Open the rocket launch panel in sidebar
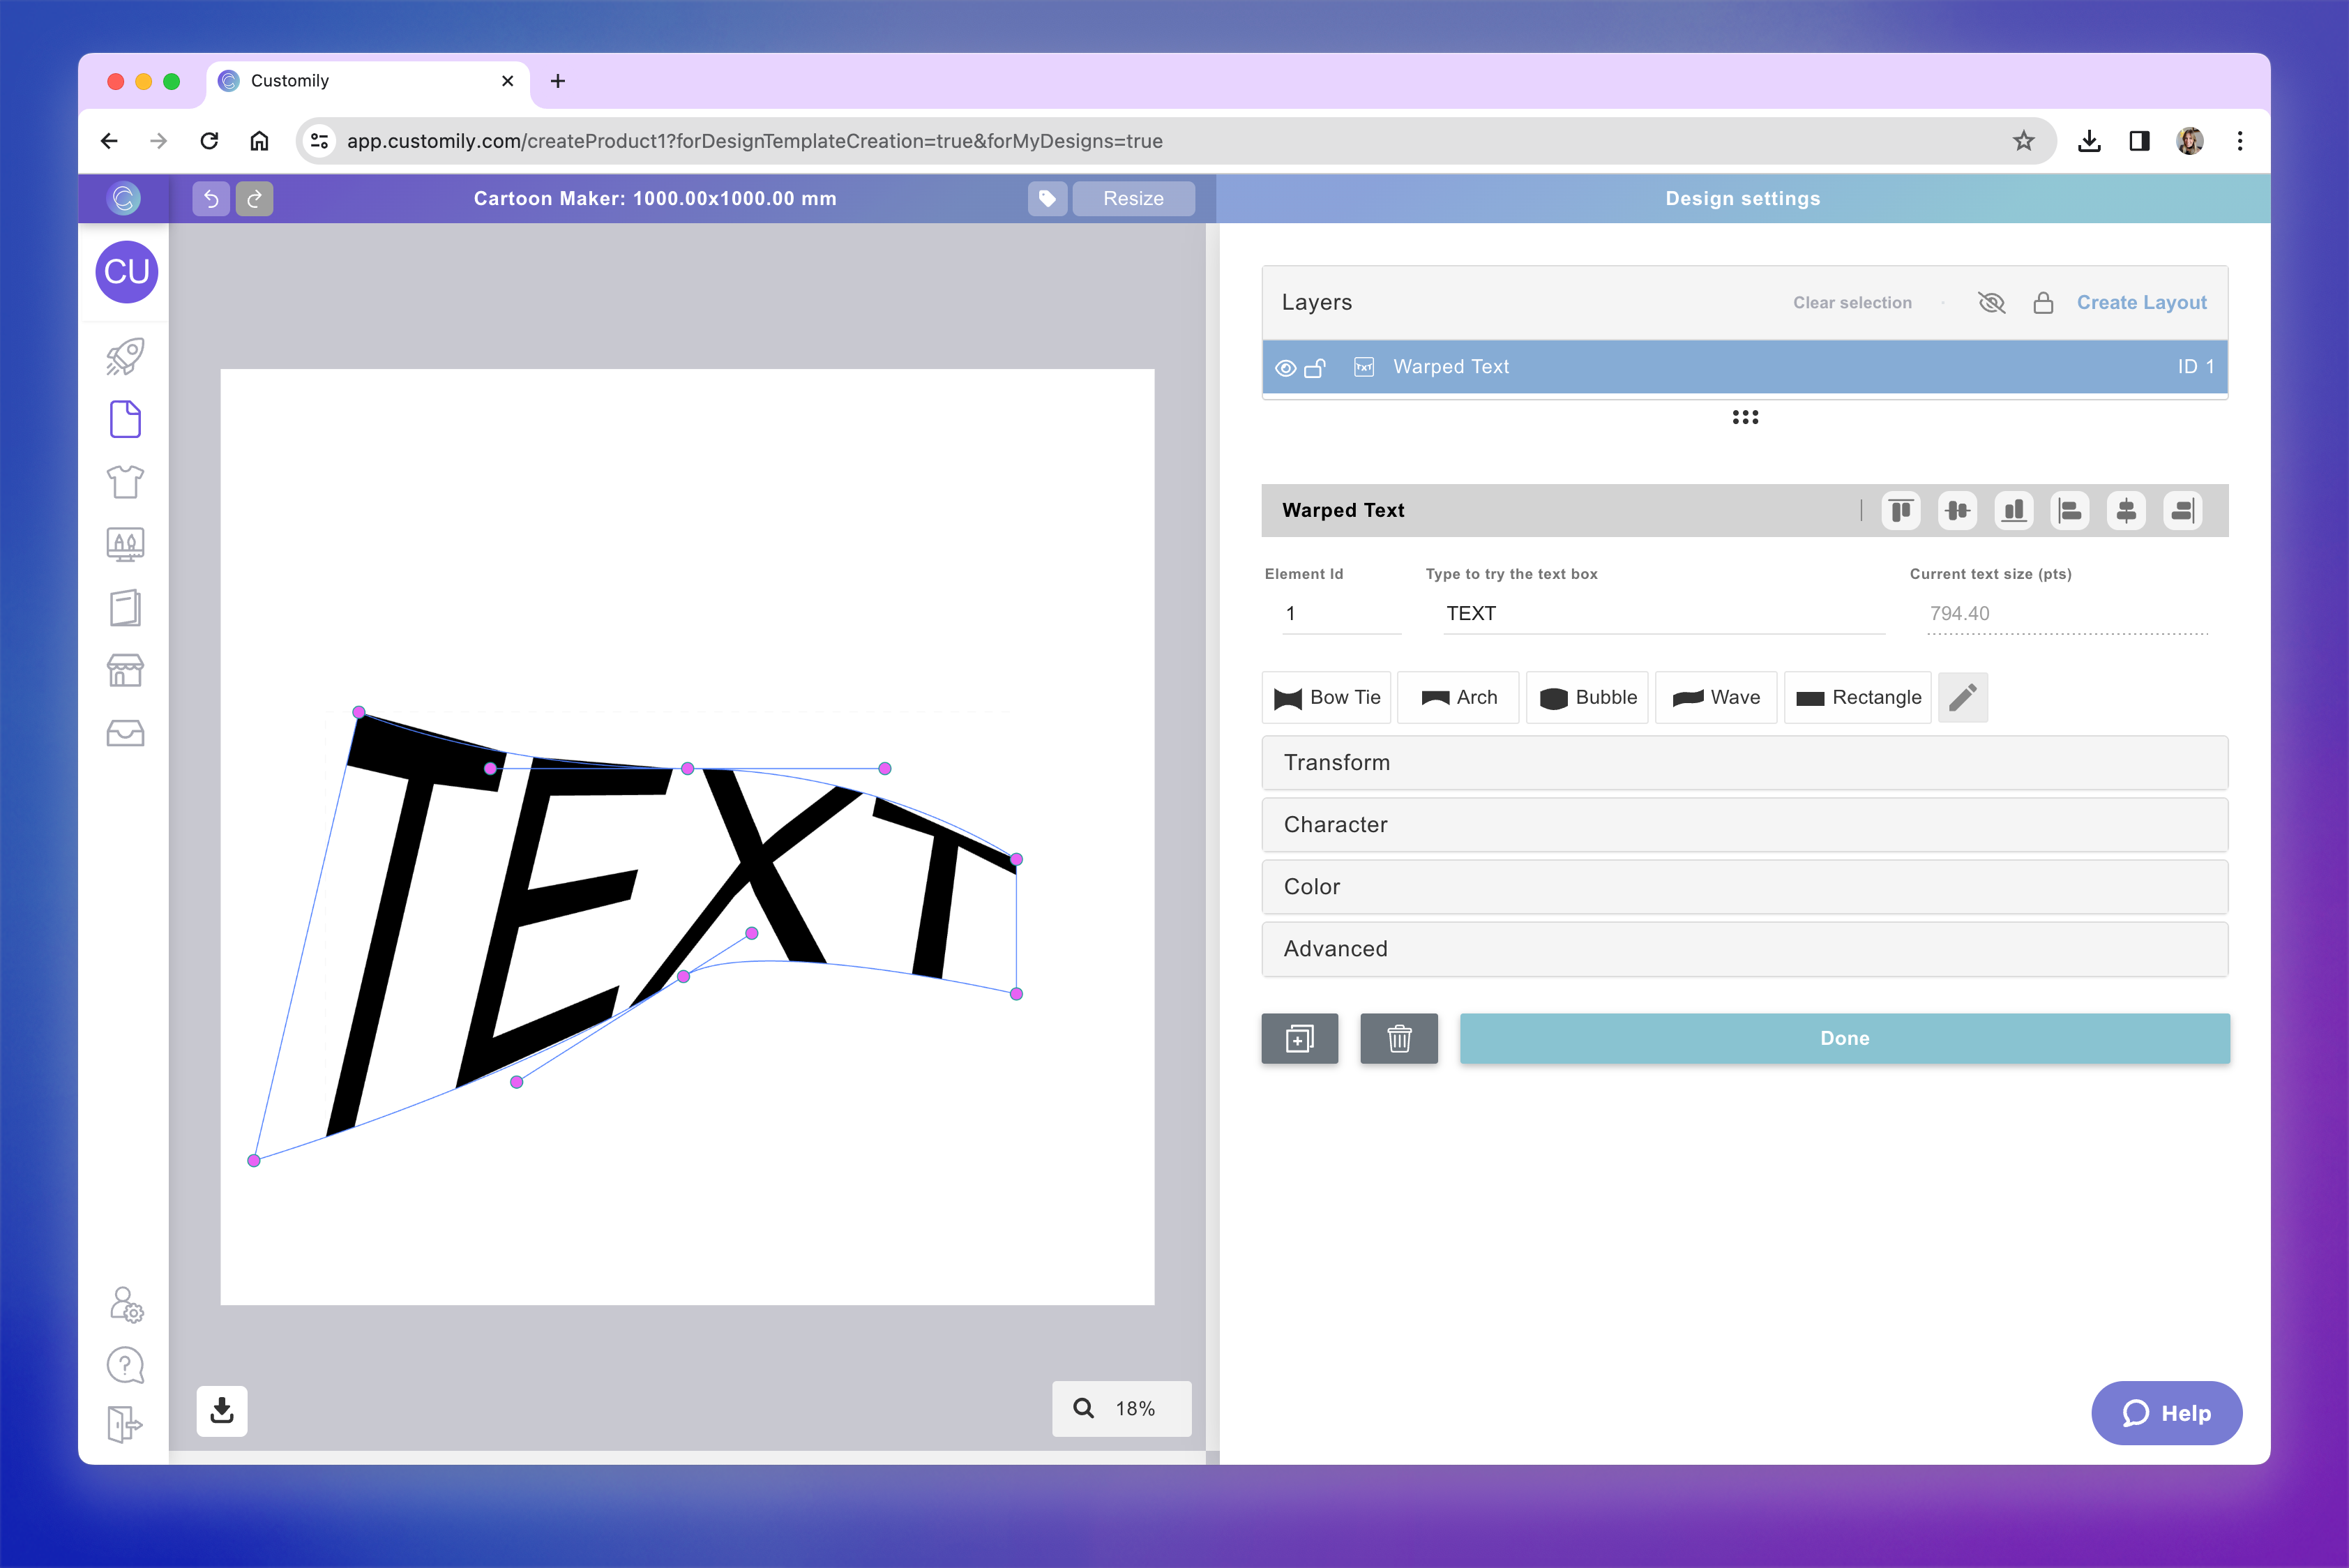 pos(124,356)
